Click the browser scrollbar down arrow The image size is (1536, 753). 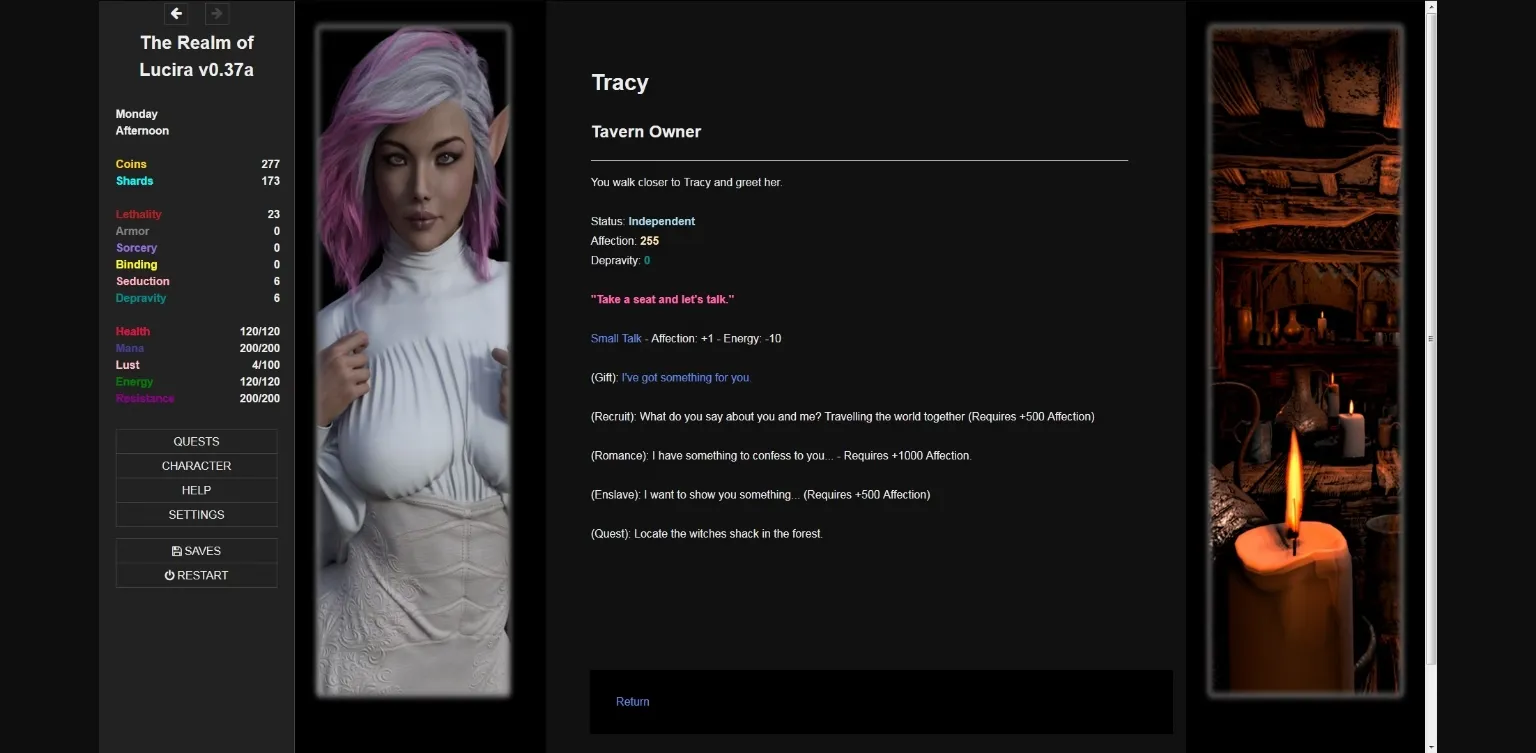(x=1430, y=746)
